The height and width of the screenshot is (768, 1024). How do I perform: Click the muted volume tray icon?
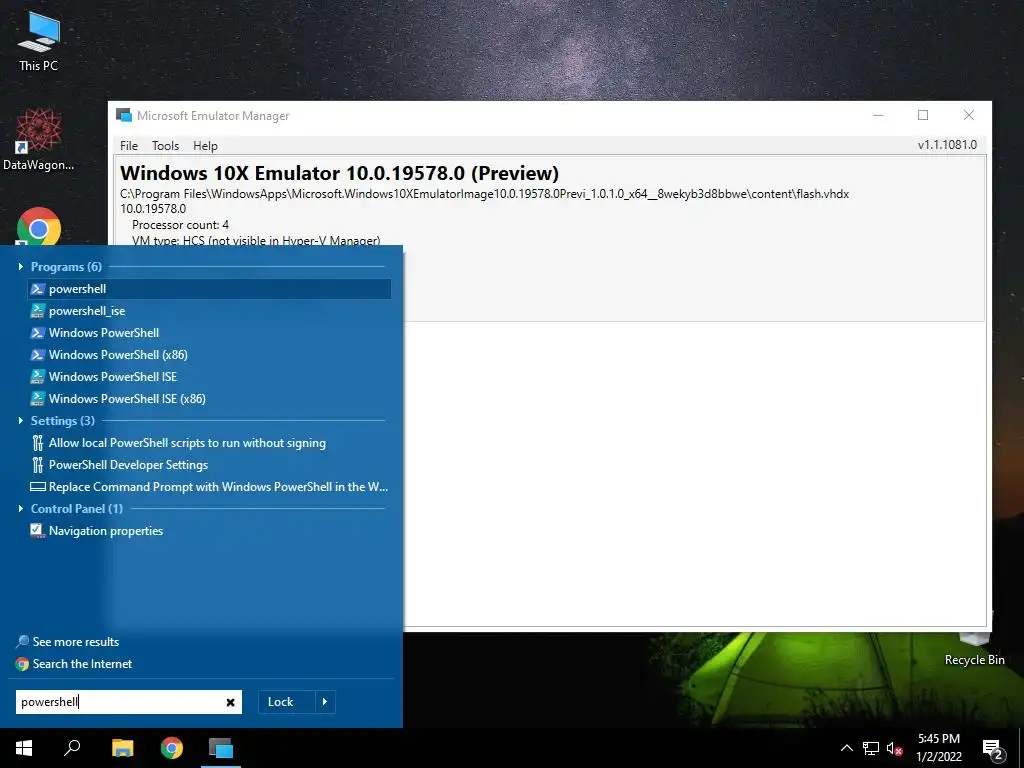tap(895, 748)
